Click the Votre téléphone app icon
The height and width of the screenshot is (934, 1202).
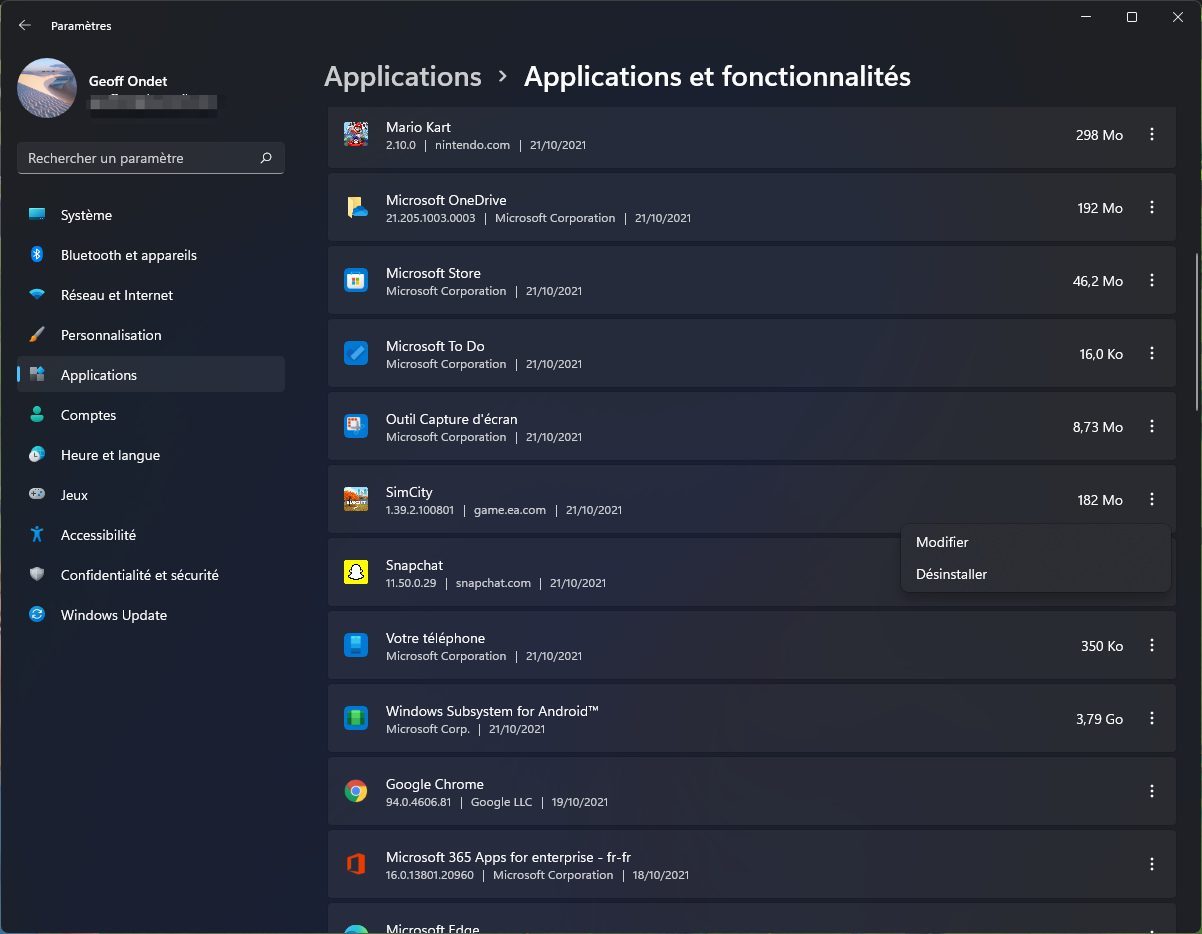point(355,646)
